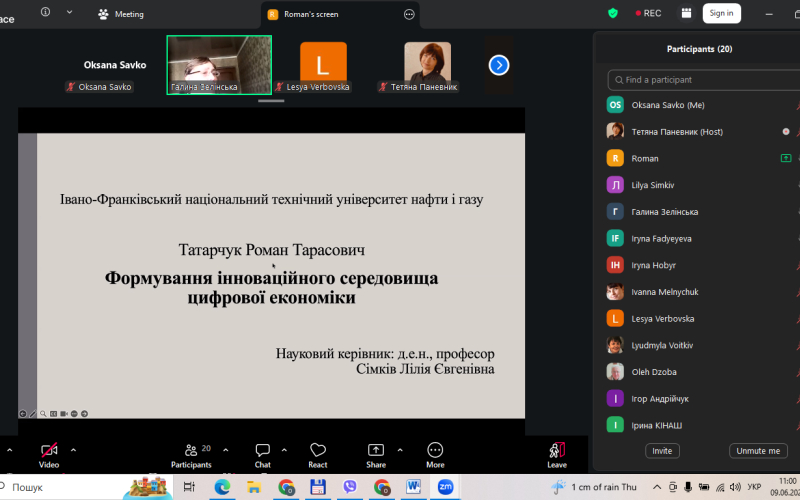This screenshot has width=800, height=500.
Task: Click the recording dot beside Тетяна Паневник (Host)
Action: tap(786, 132)
